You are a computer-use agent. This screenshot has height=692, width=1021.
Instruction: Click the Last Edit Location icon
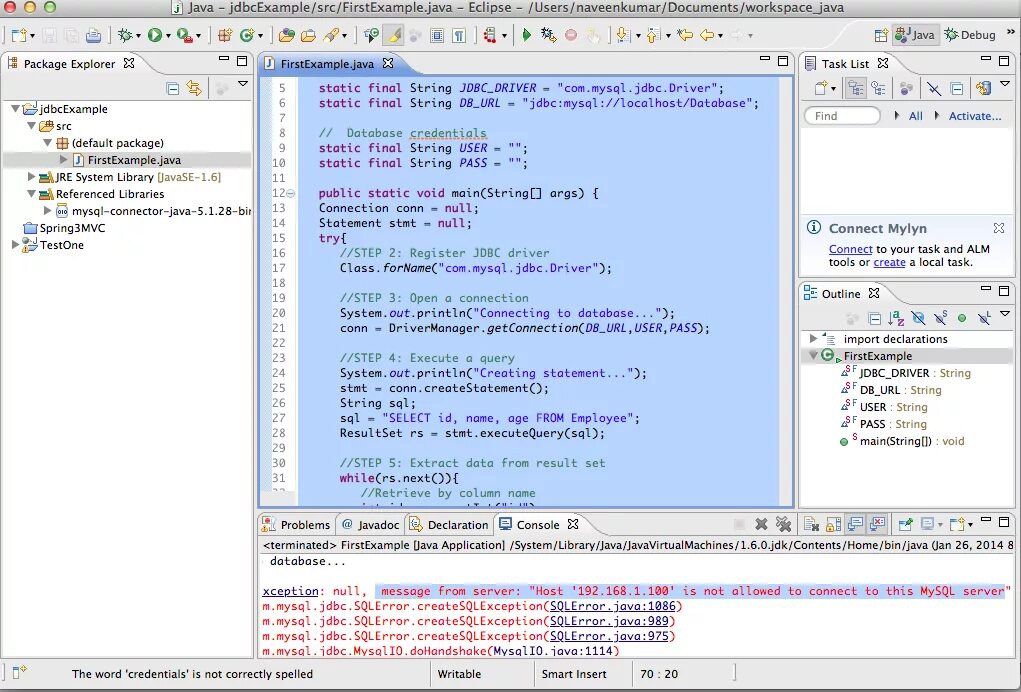(x=684, y=35)
